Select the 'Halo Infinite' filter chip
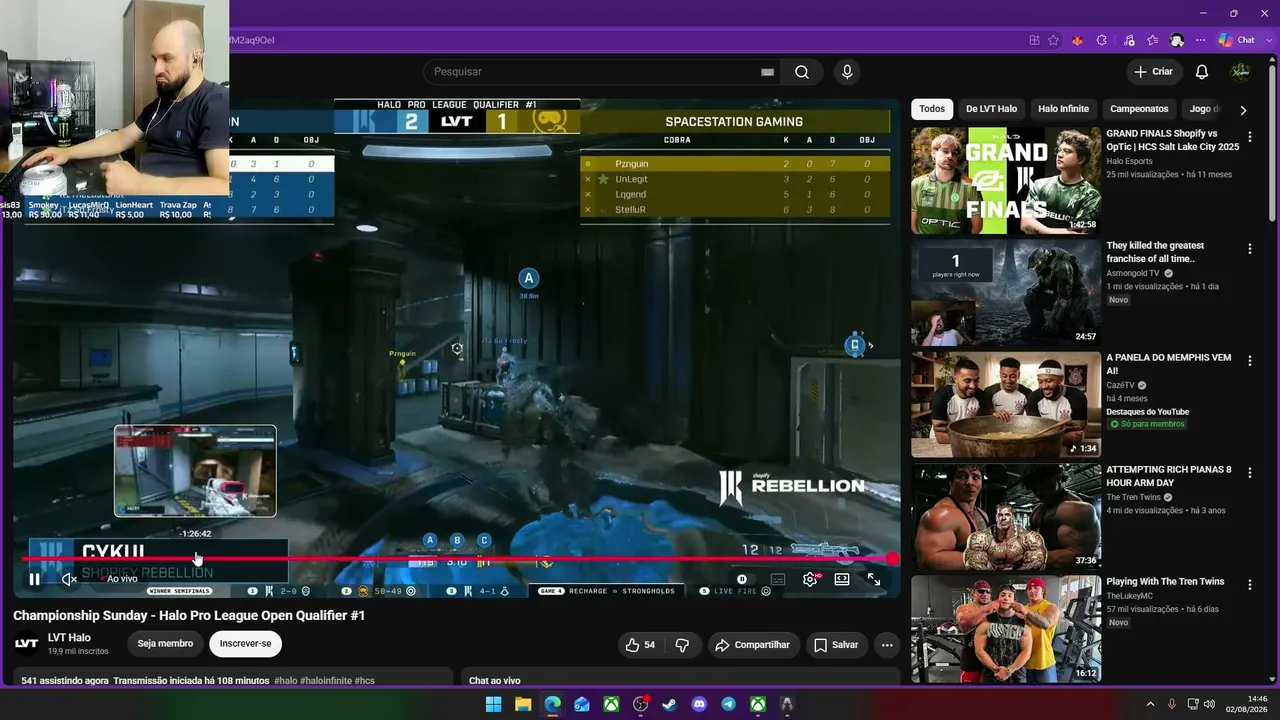 click(1063, 109)
